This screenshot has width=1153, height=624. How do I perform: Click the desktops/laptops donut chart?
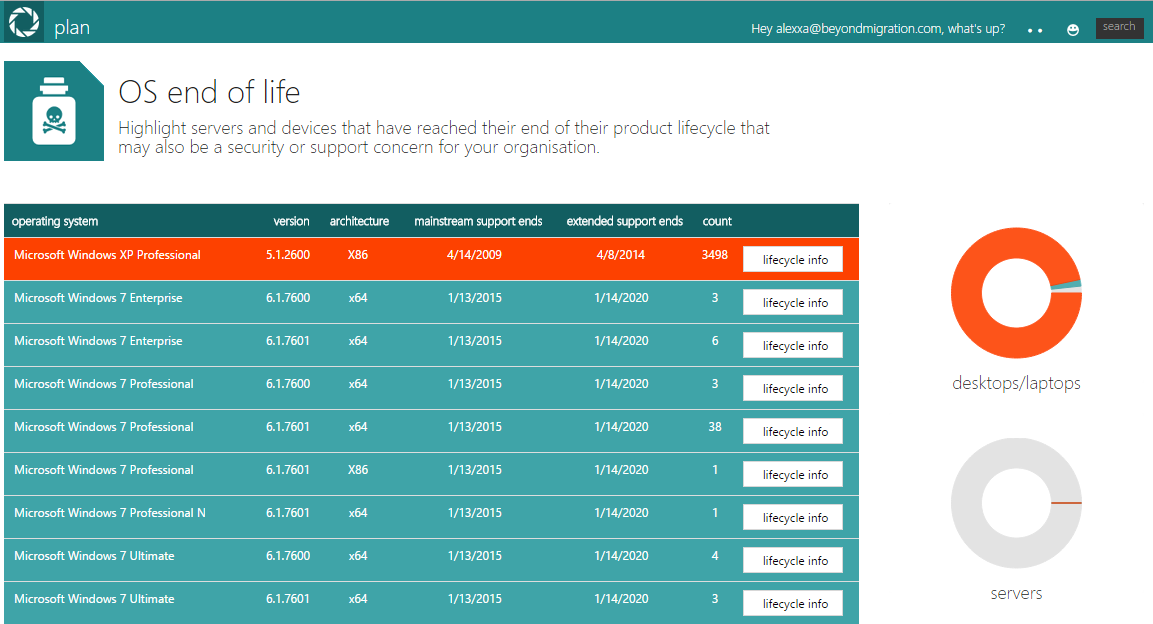[x=1016, y=293]
